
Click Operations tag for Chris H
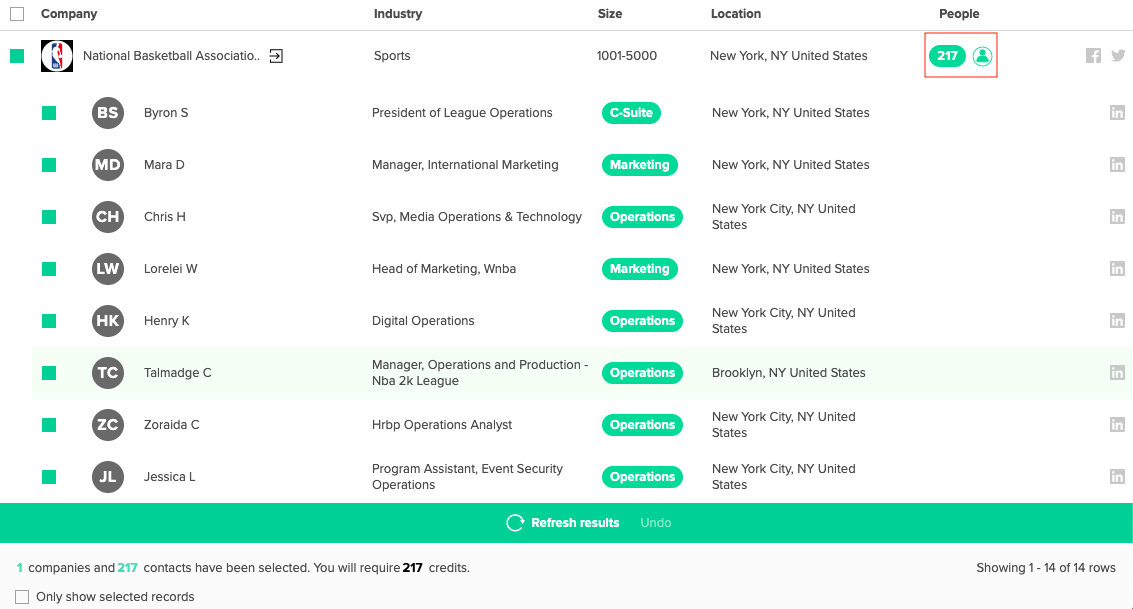coord(642,217)
